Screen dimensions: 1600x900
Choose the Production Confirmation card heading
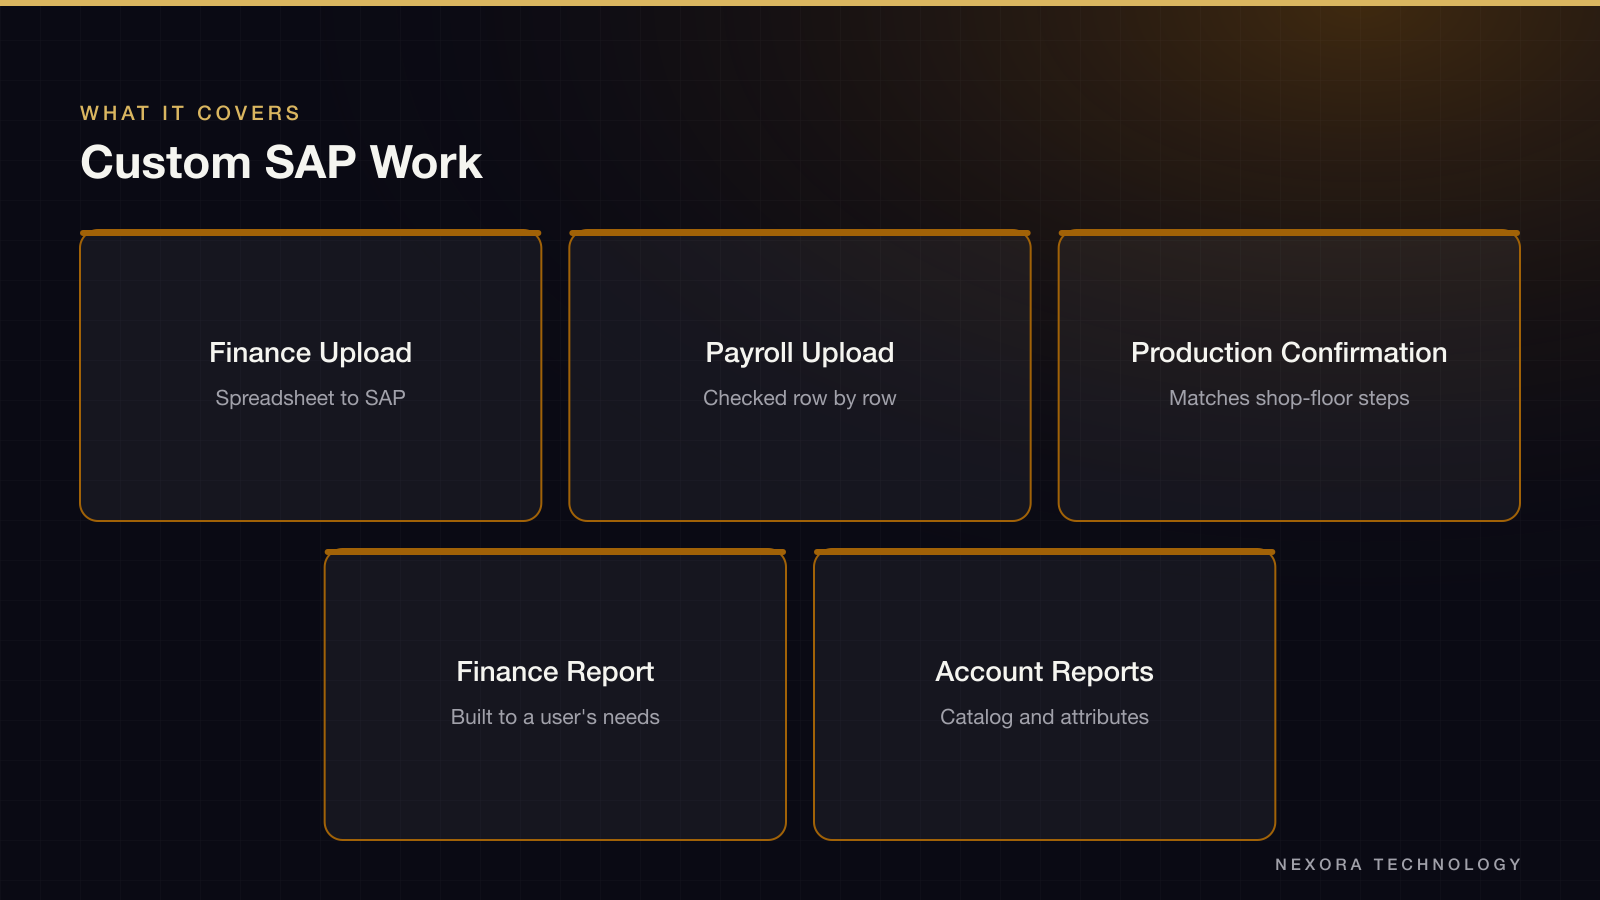coord(1289,352)
